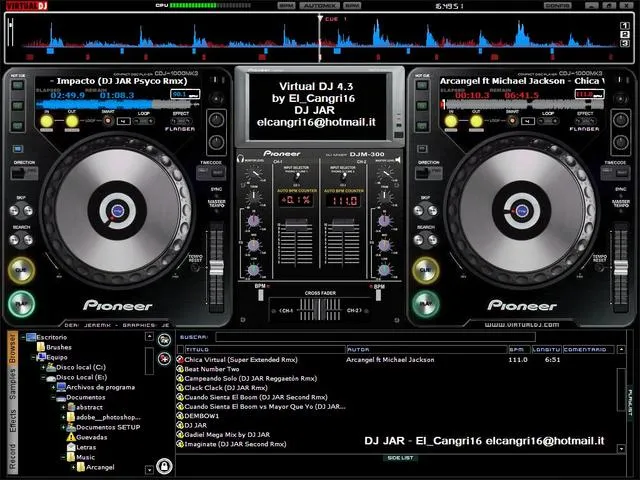Set loop Out point on left deck
This screenshot has height=480, width=640.
tap(72, 121)
